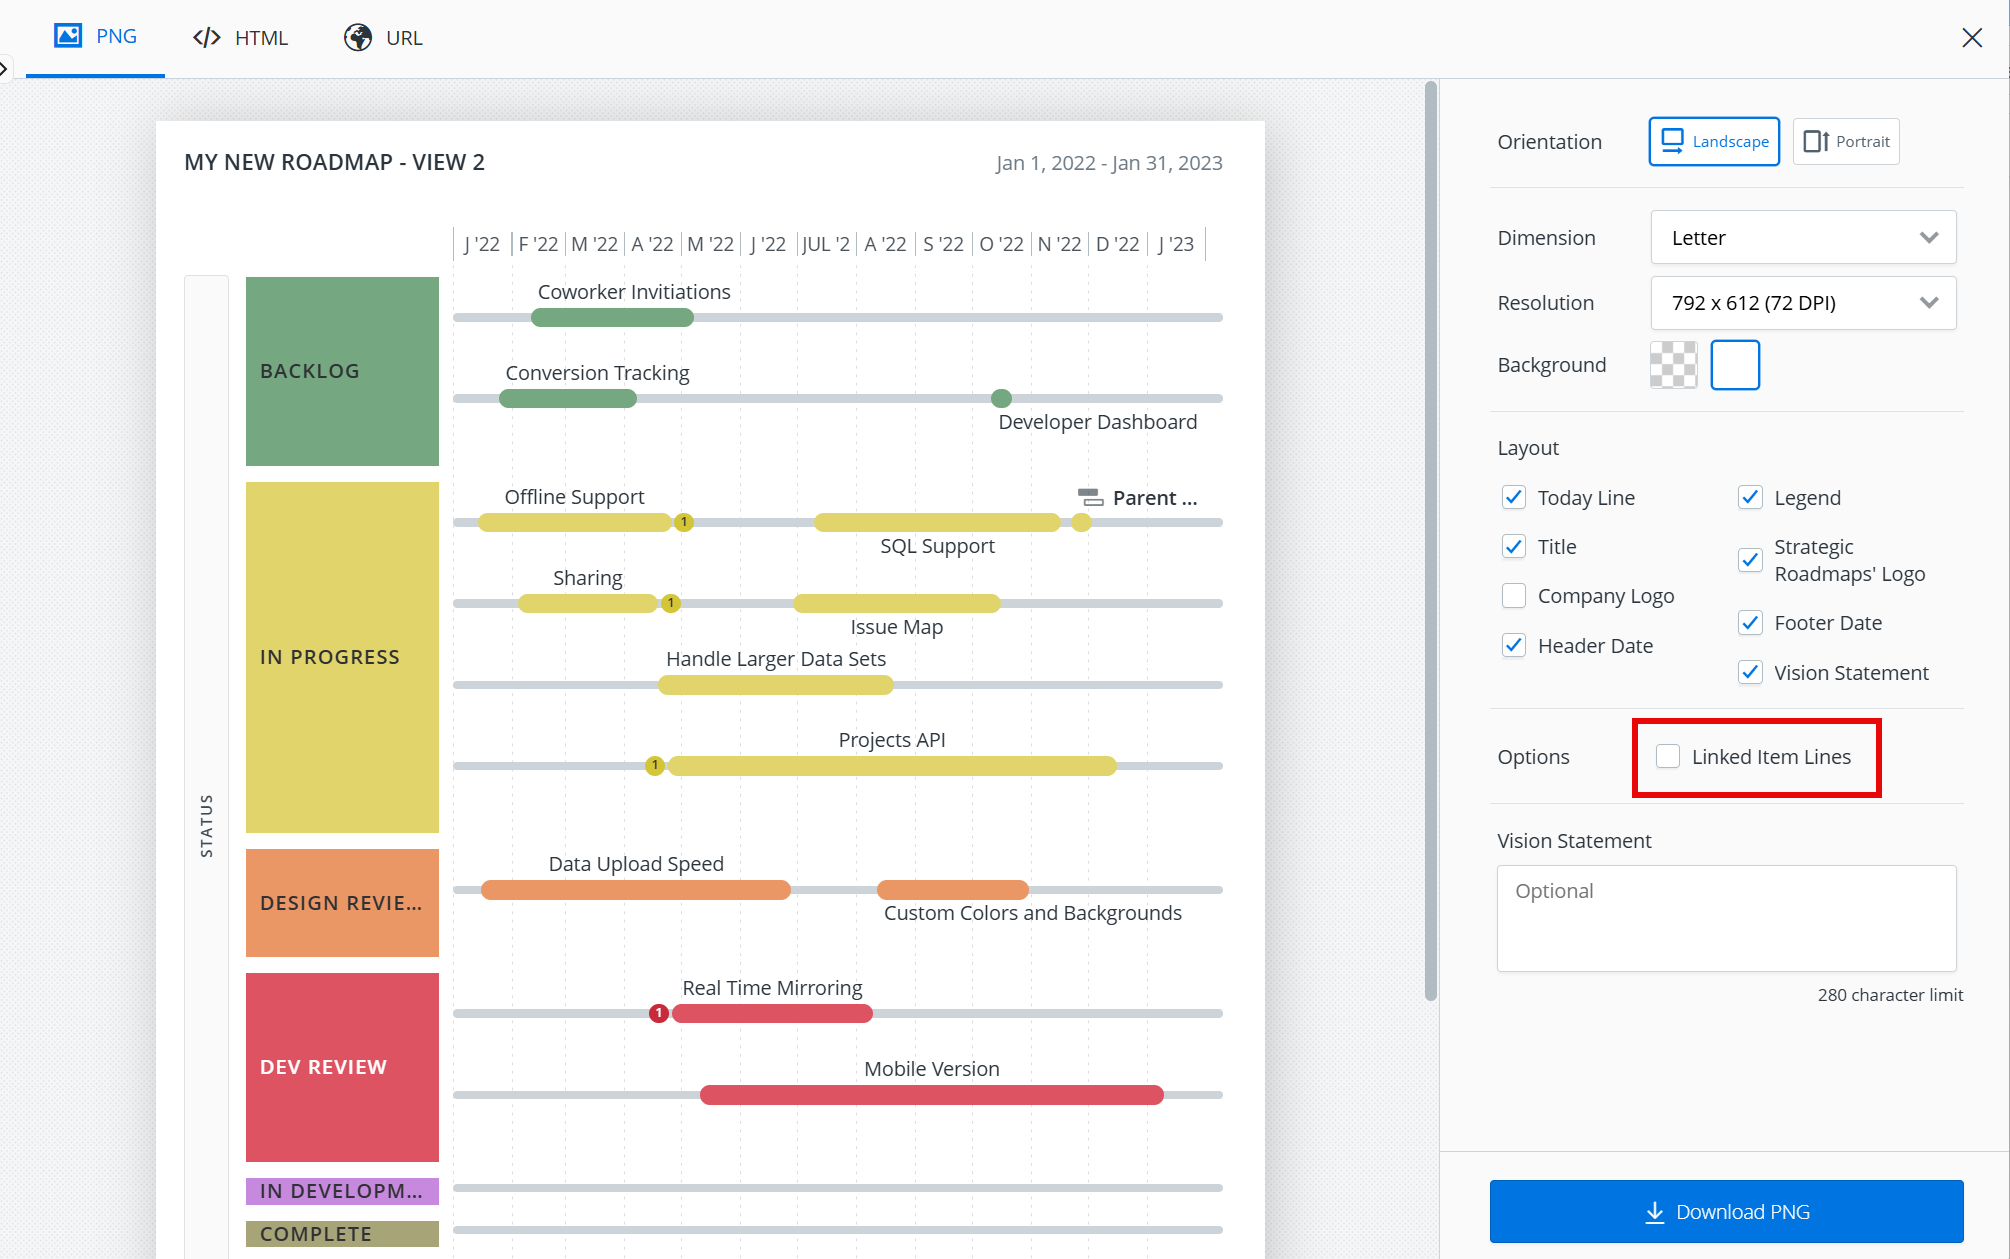Uncheck the Today Line checkbox
The image size is (2010, 1259).
point(1514,497)
